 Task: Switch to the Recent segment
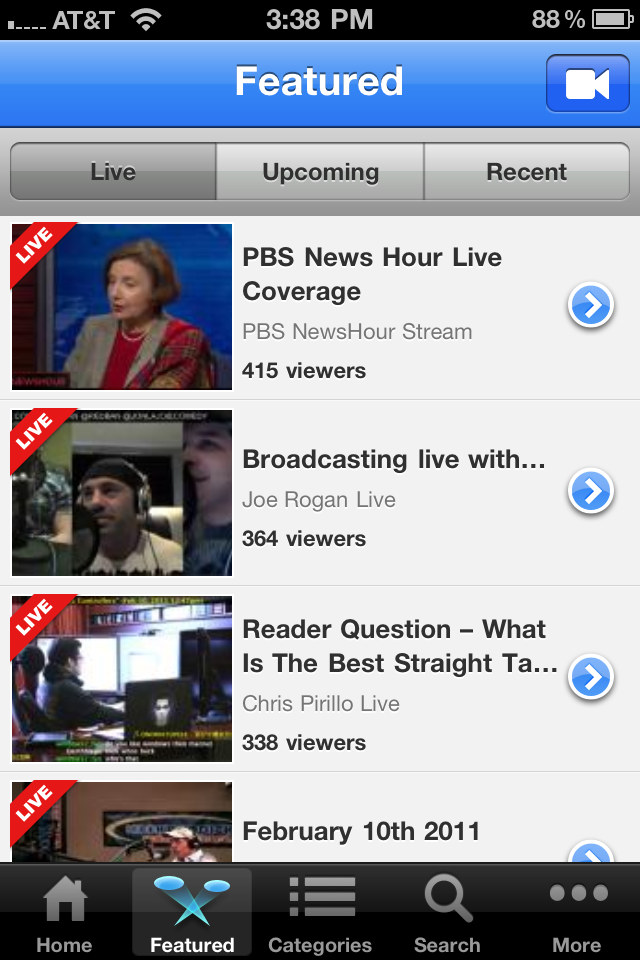(x=527, y=172)
